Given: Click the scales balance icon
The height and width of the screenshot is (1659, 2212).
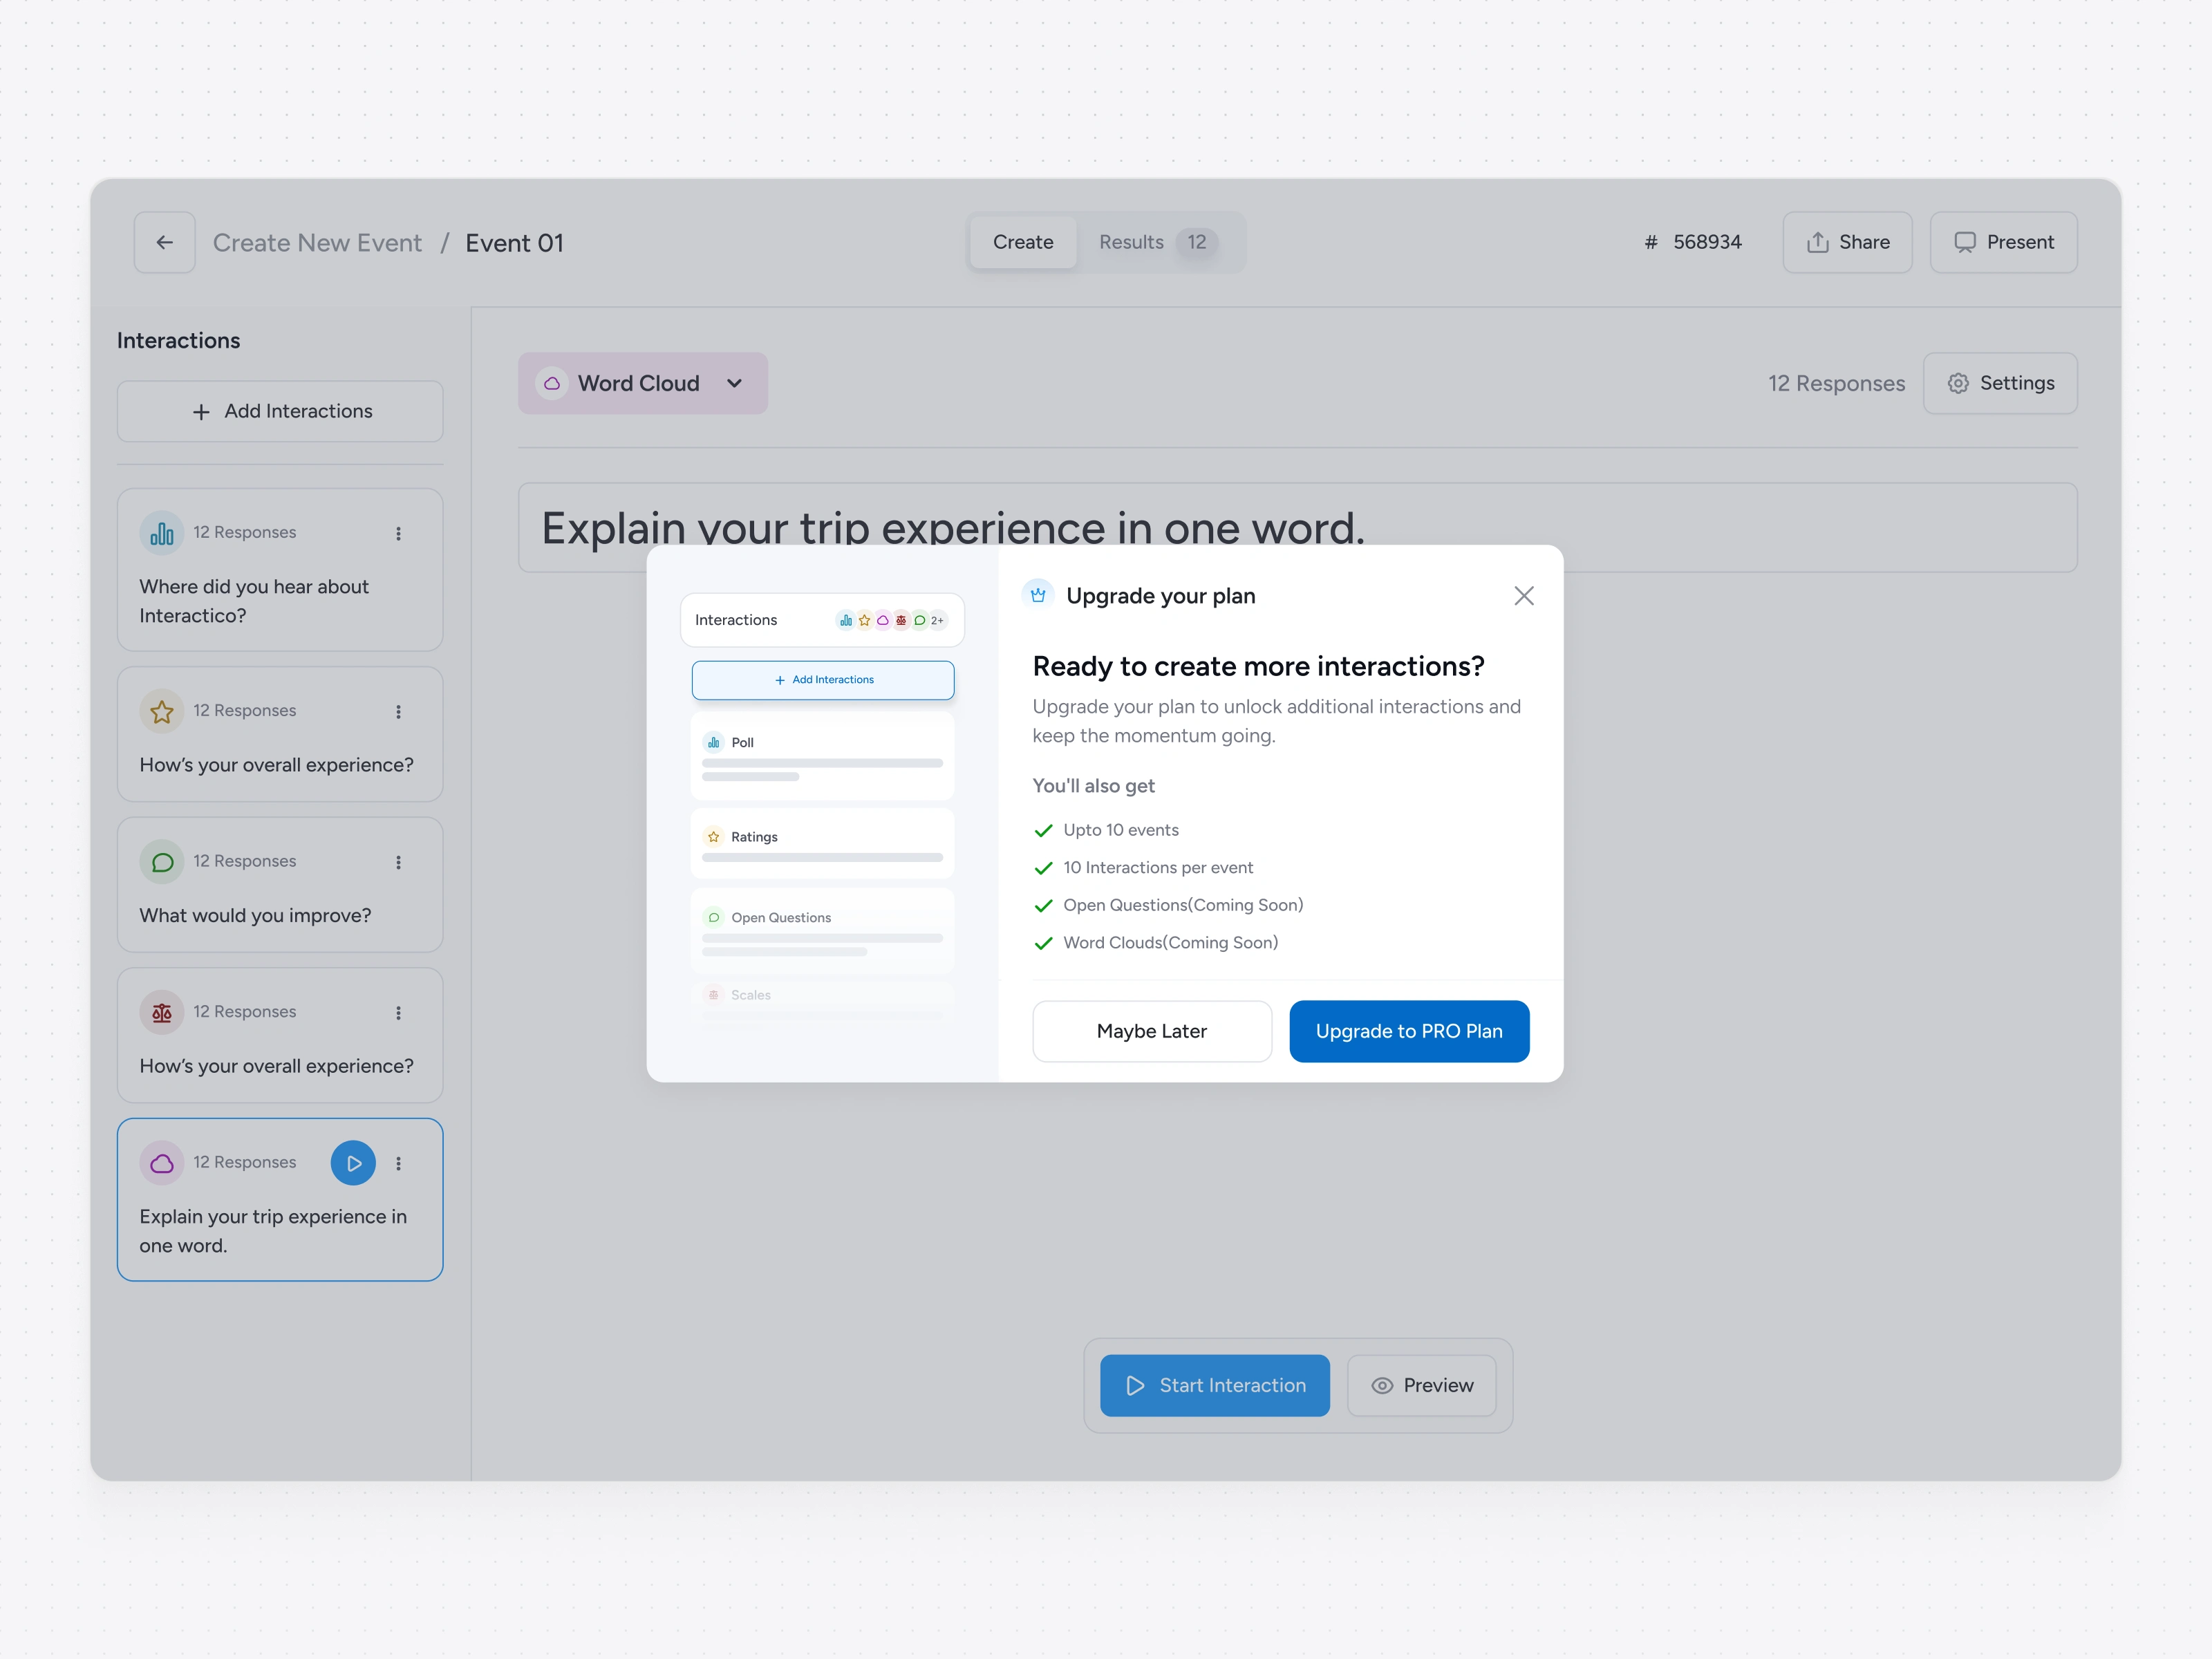Looking at the screenshot, I should point(161,1012).
